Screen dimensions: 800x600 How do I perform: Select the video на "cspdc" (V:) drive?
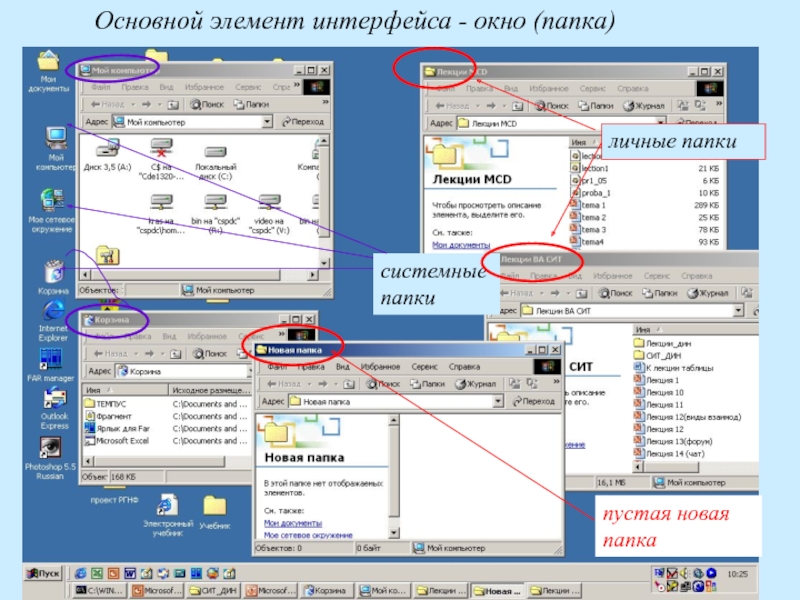[x=269, y=214]
